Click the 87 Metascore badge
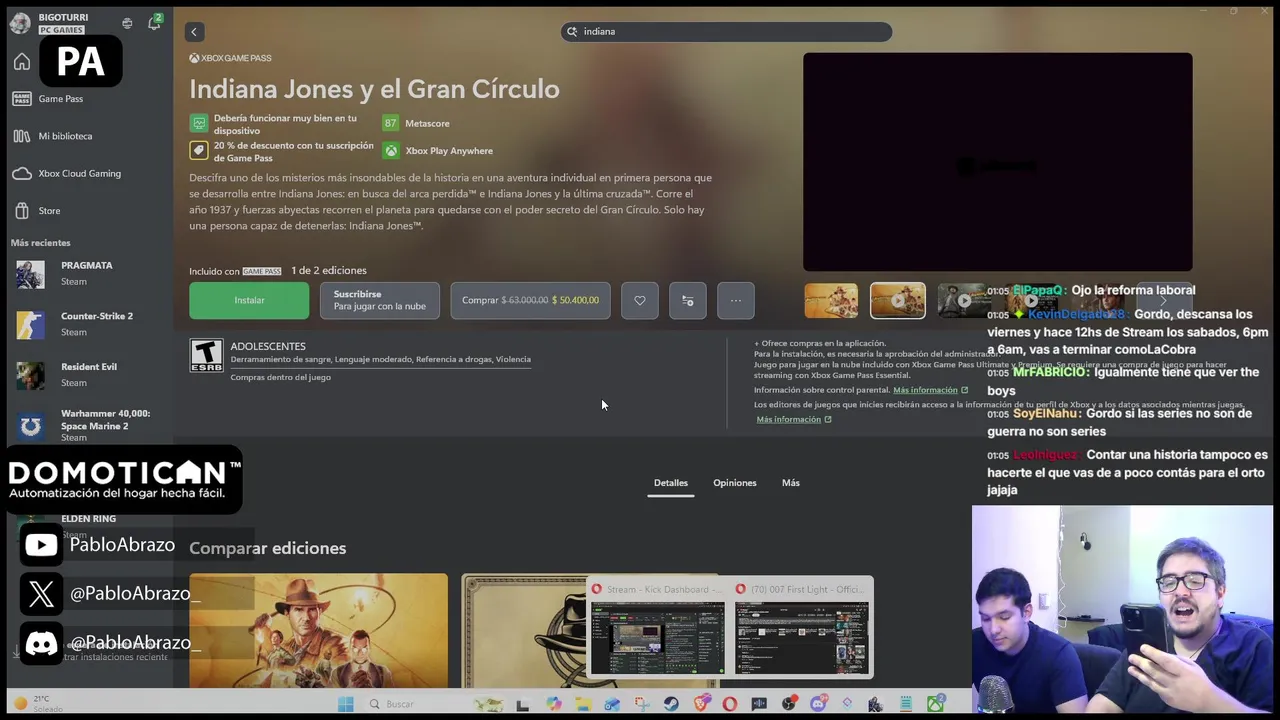 (x=390, y=123)
